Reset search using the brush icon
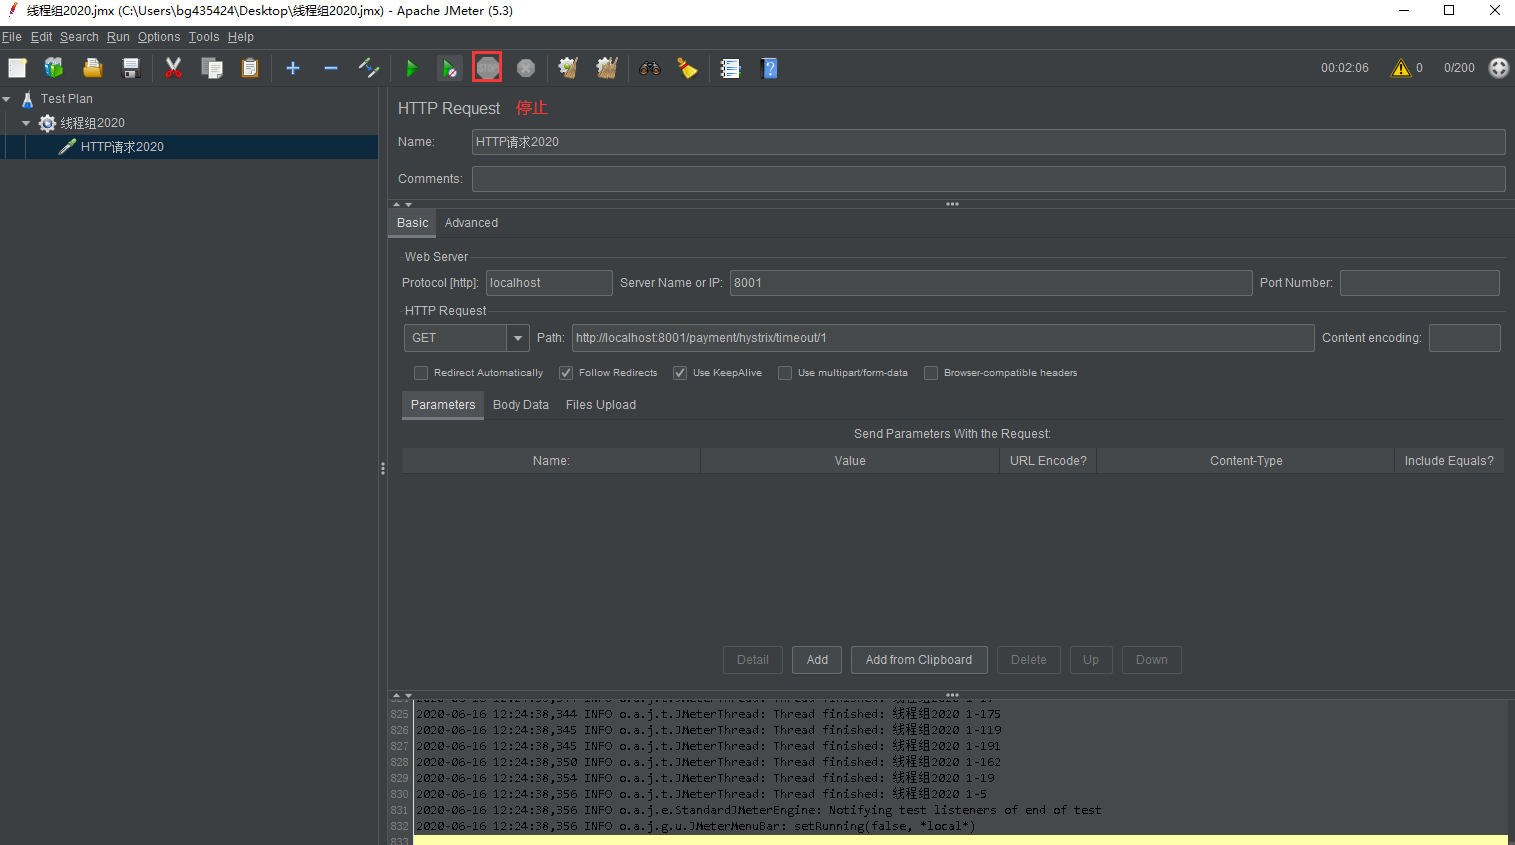 click(x=688, y=68)
